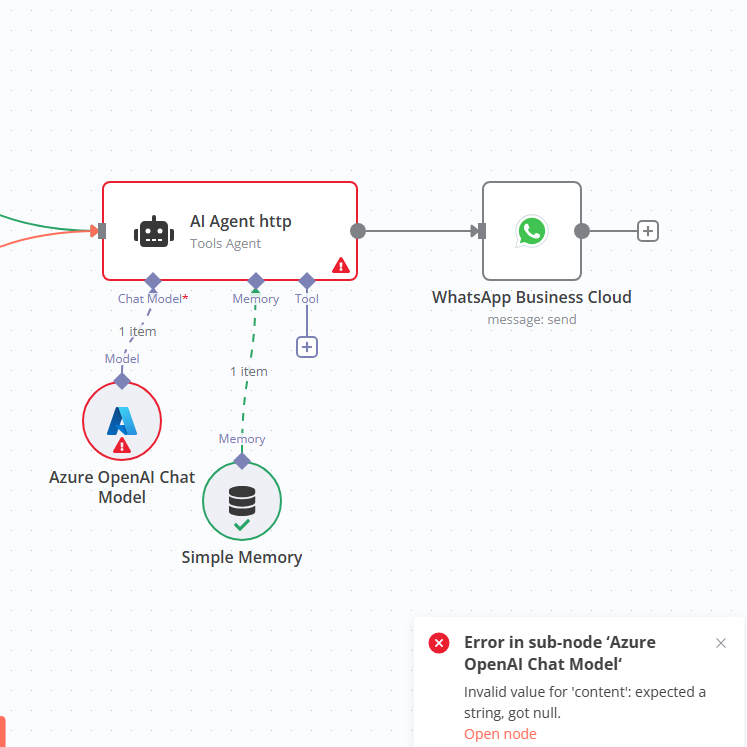This screenshot has width=747, height=747.
Task: Click the green checkmark on Simple Memory
Action: coord(242,525)
